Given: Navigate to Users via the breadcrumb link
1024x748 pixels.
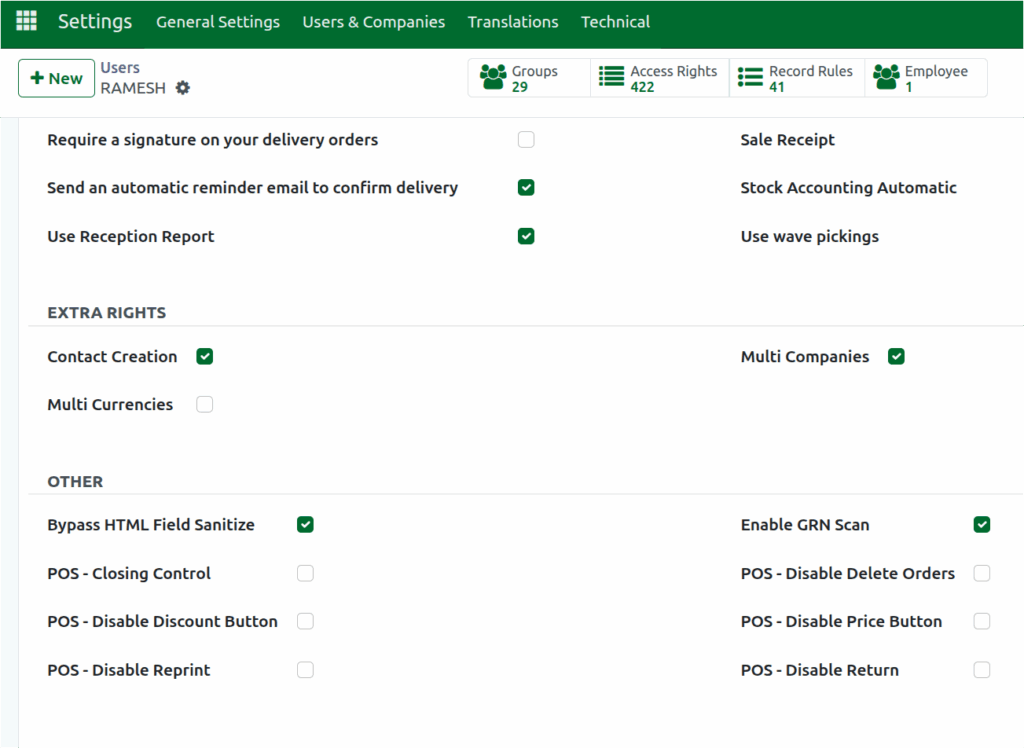Looking at the screenshot, I should (120, 67).
